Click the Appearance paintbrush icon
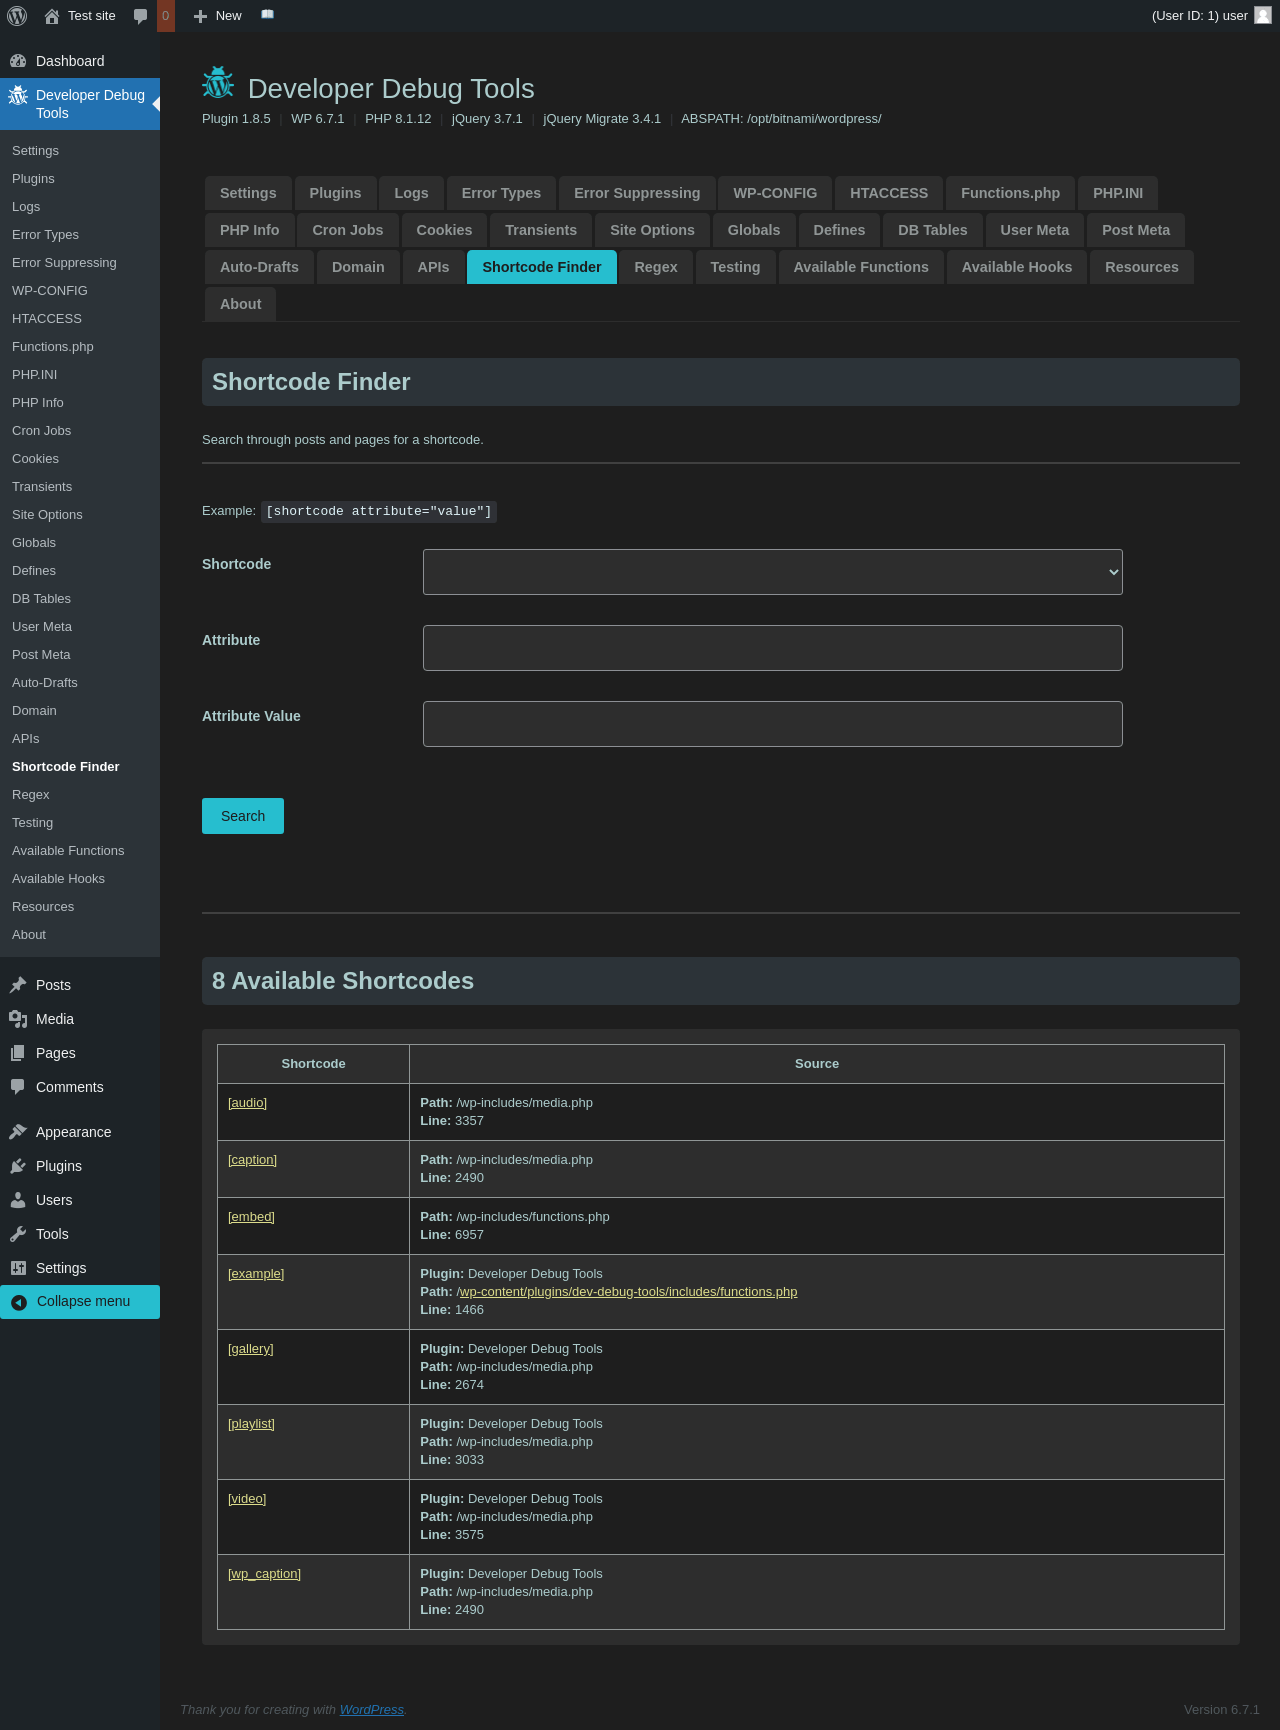This screenshot has height=1730, width=1280. [18, 1132]
